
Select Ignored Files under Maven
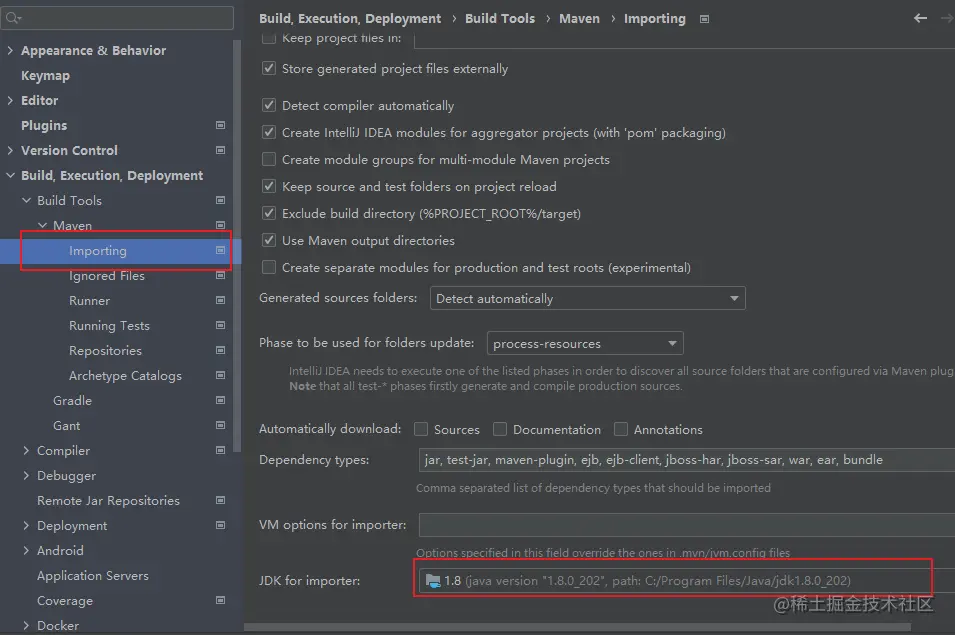click(x=107, y=276)
